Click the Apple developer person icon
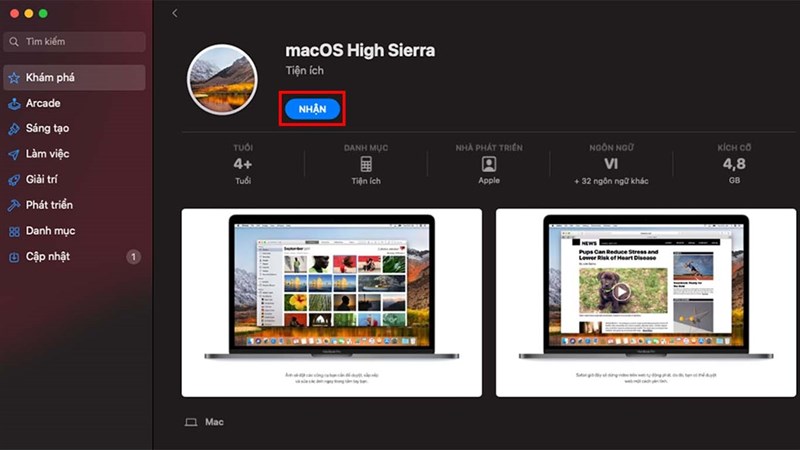 click(x=489, y=164)
